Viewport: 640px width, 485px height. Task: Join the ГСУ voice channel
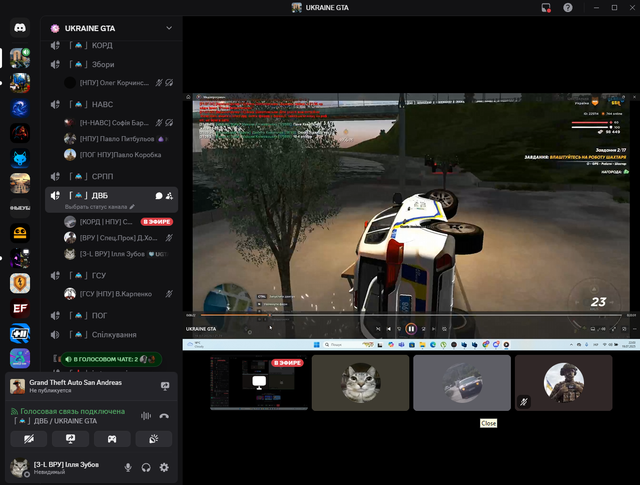[111, 276]
